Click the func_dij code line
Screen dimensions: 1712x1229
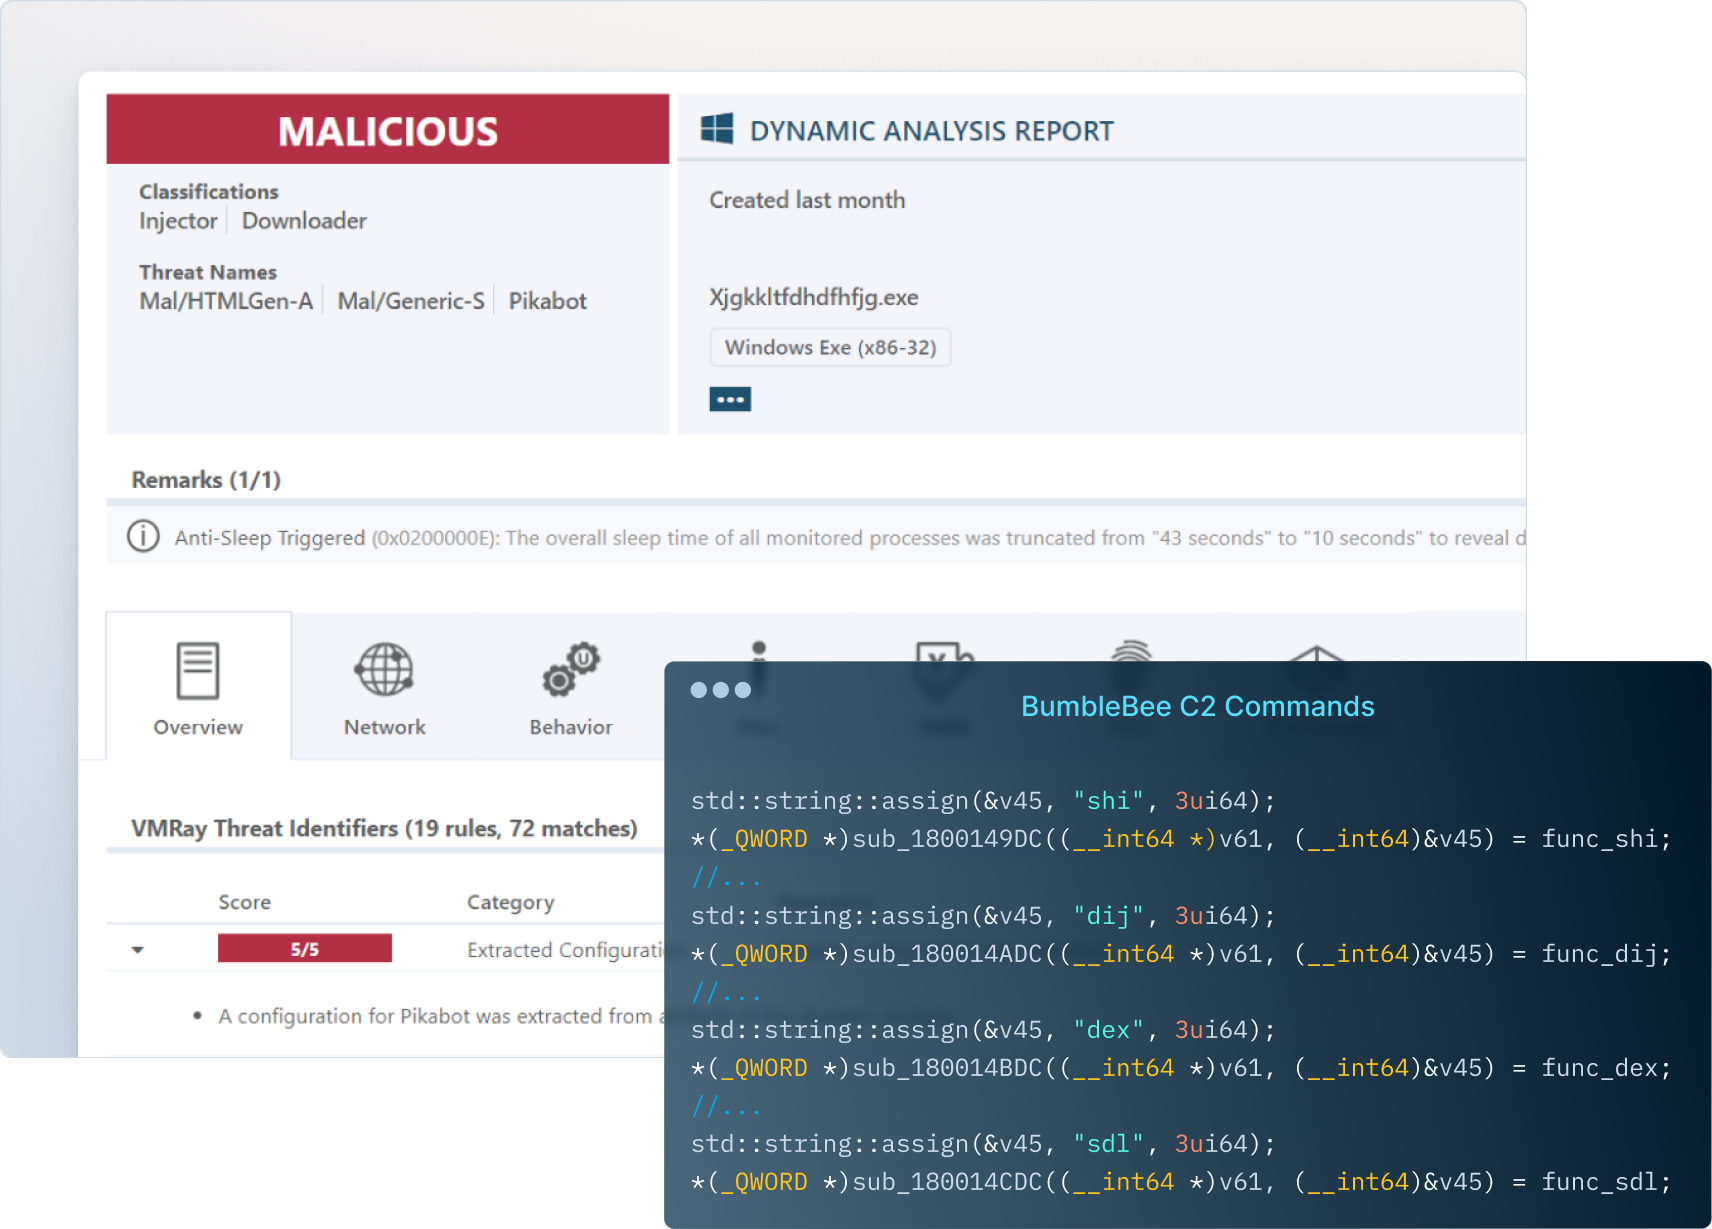point(1181,954)
